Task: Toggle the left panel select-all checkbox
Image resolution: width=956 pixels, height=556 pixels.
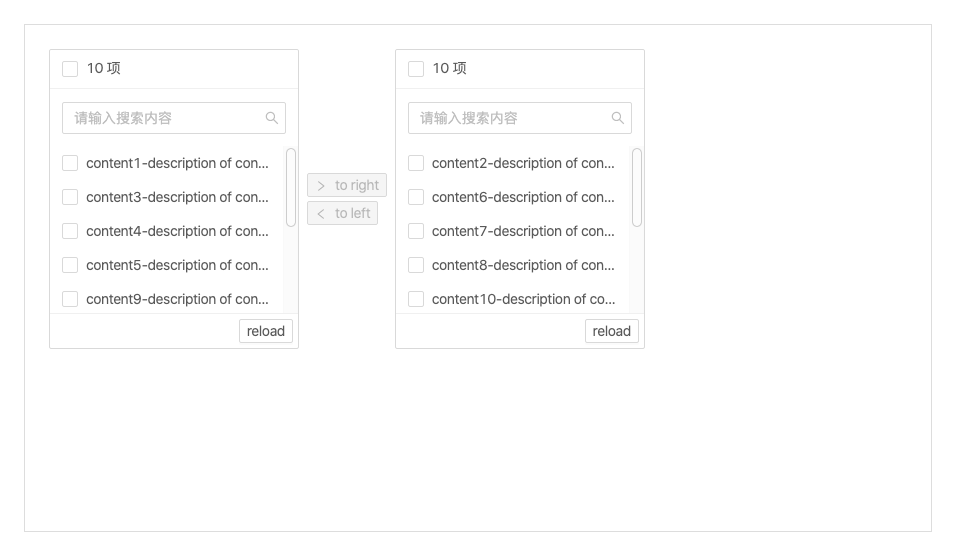Action: pyautogui.click(x=70, y=69)
